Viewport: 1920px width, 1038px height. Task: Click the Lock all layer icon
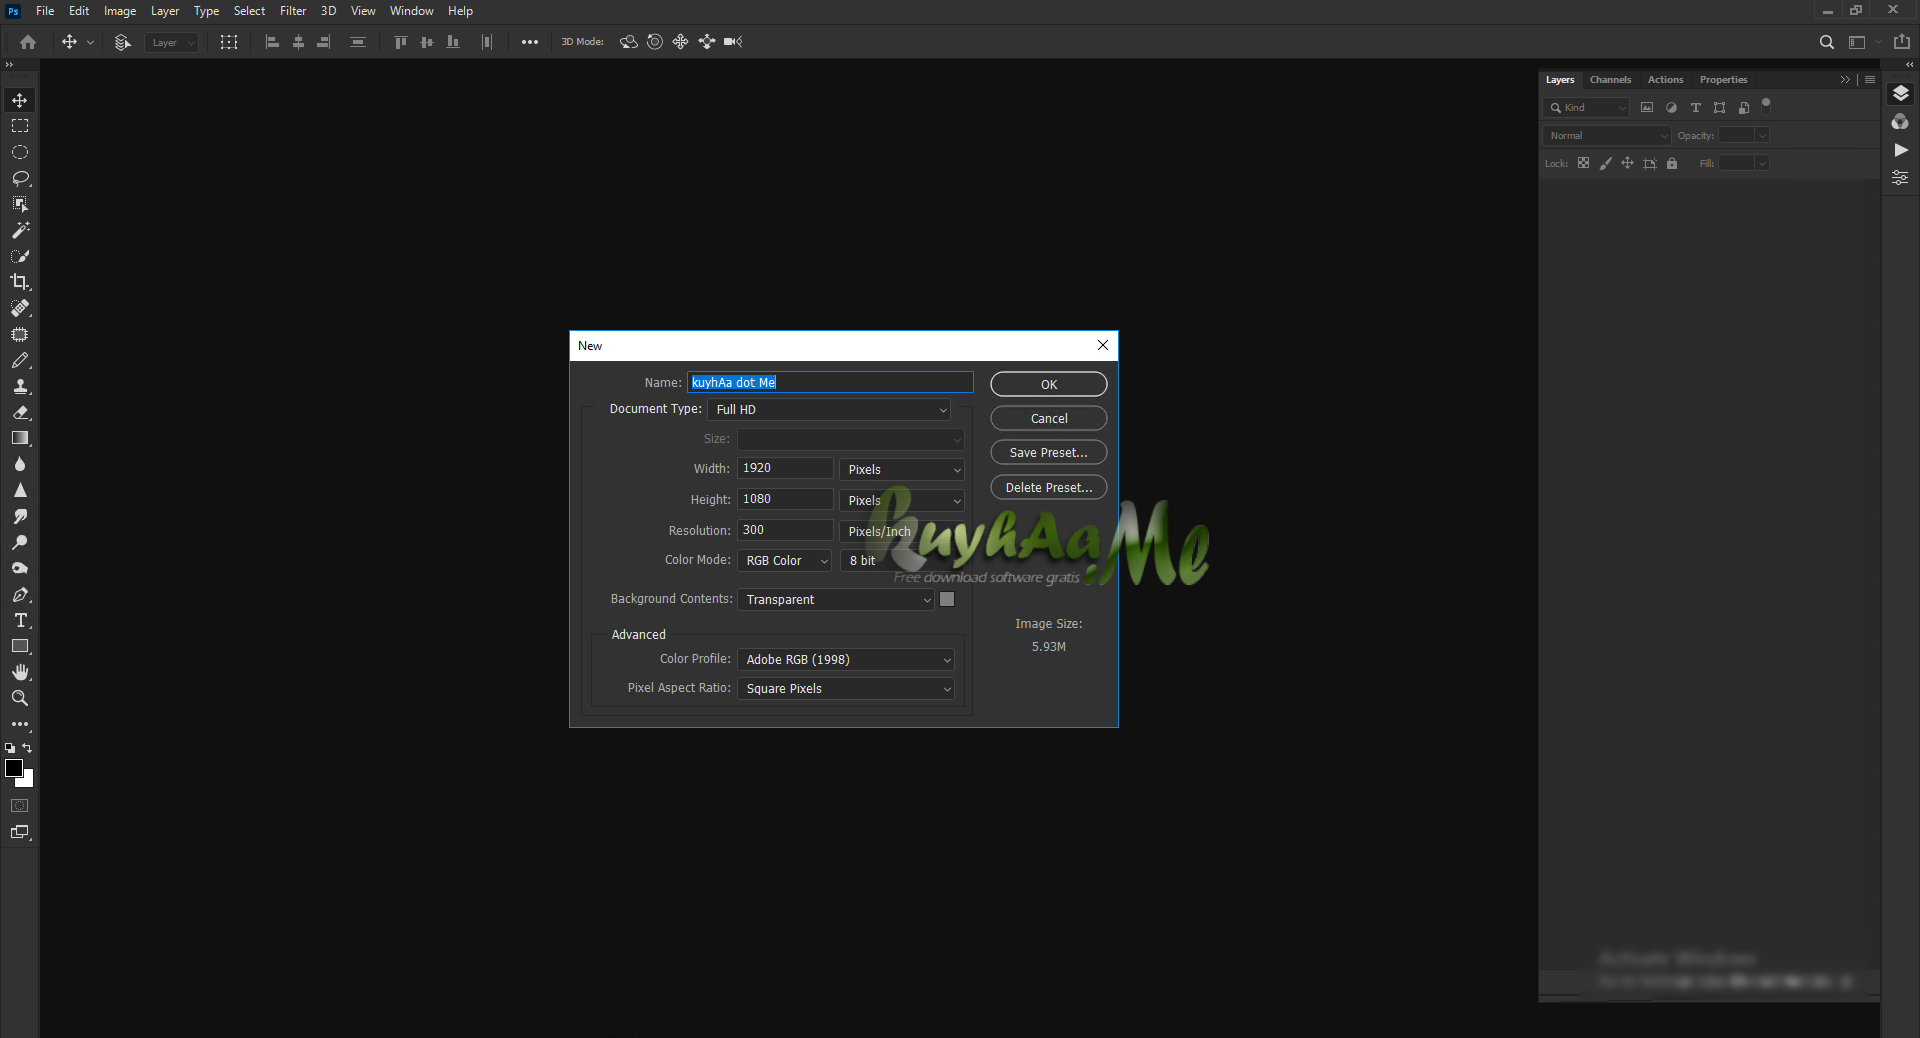1672,163
